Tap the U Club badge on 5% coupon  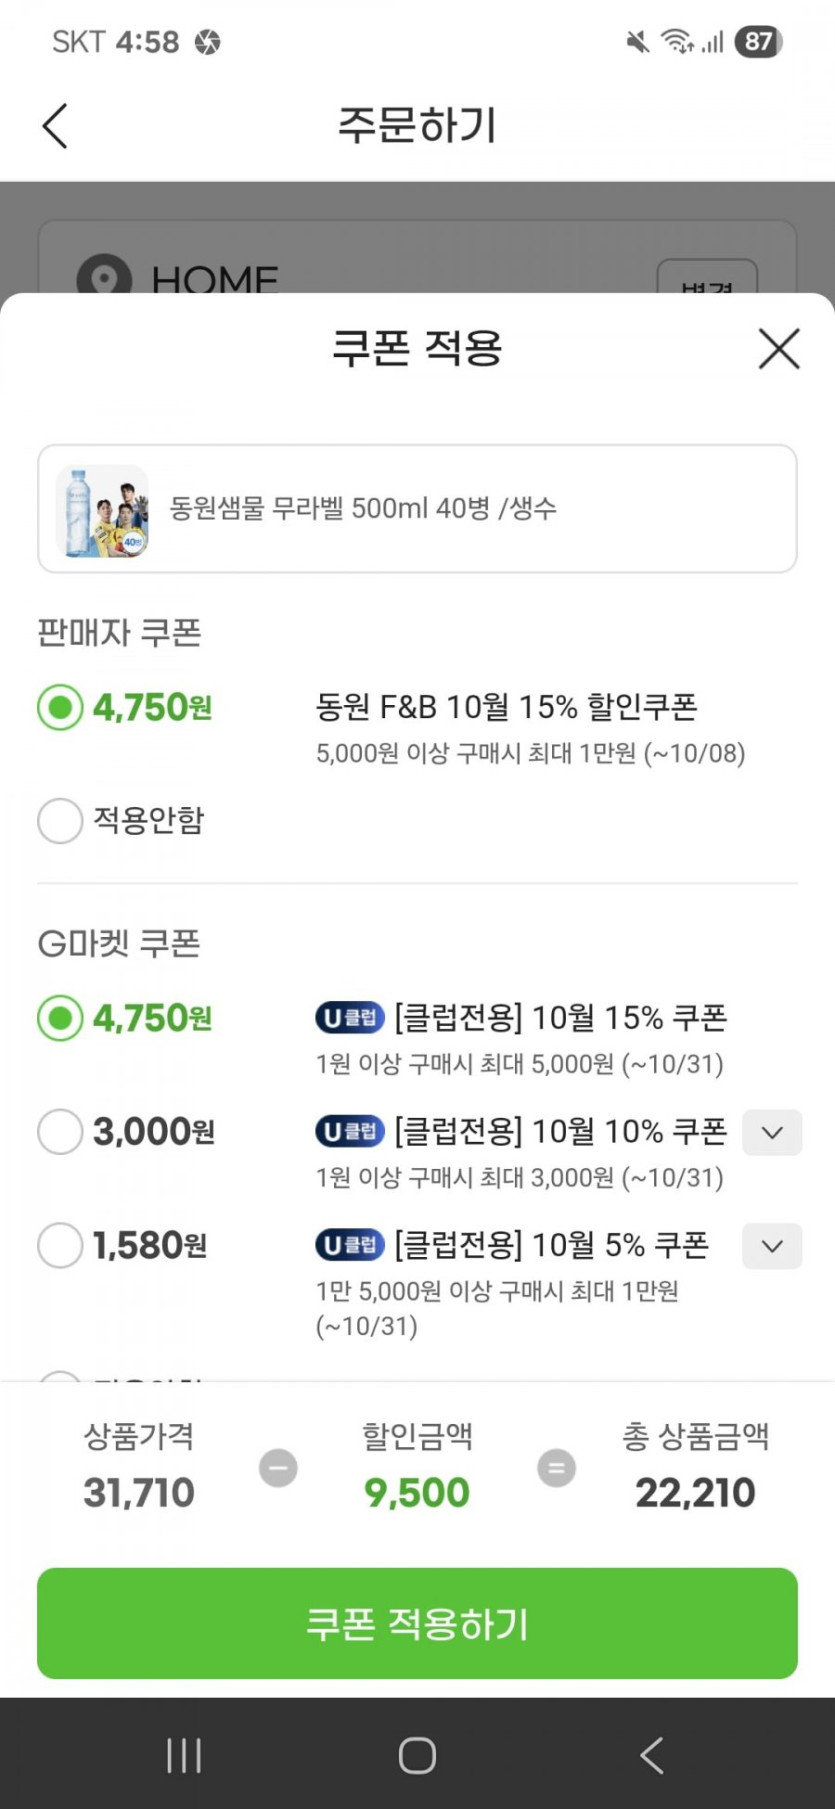350,1245
